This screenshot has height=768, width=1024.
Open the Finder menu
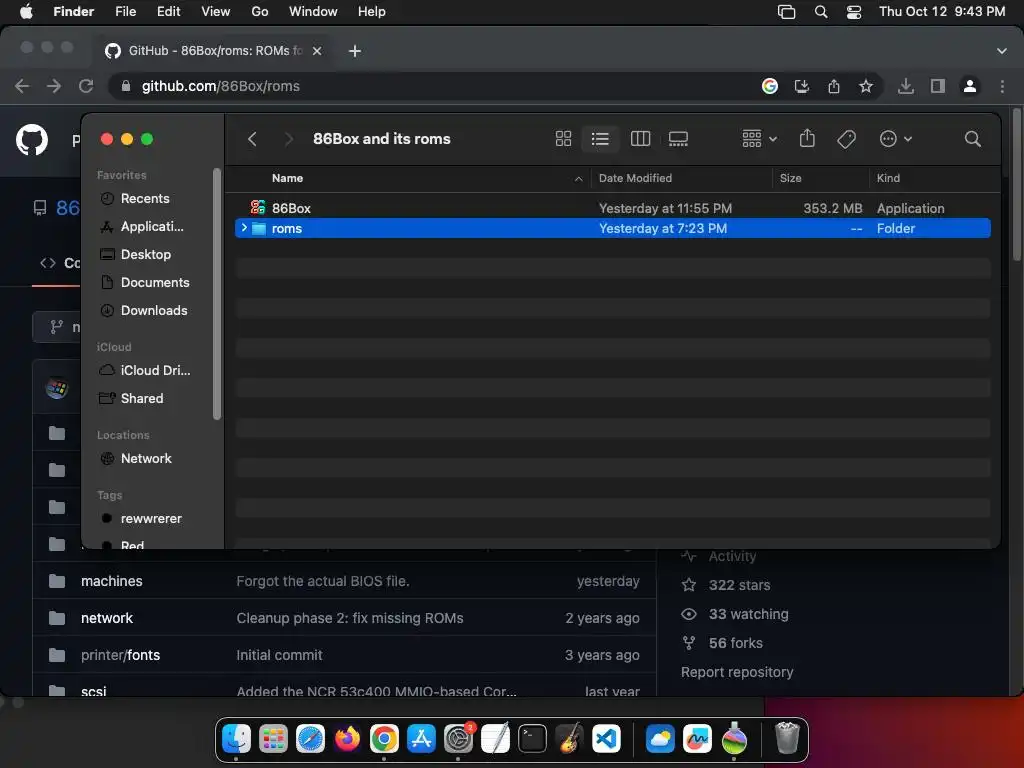74,12
